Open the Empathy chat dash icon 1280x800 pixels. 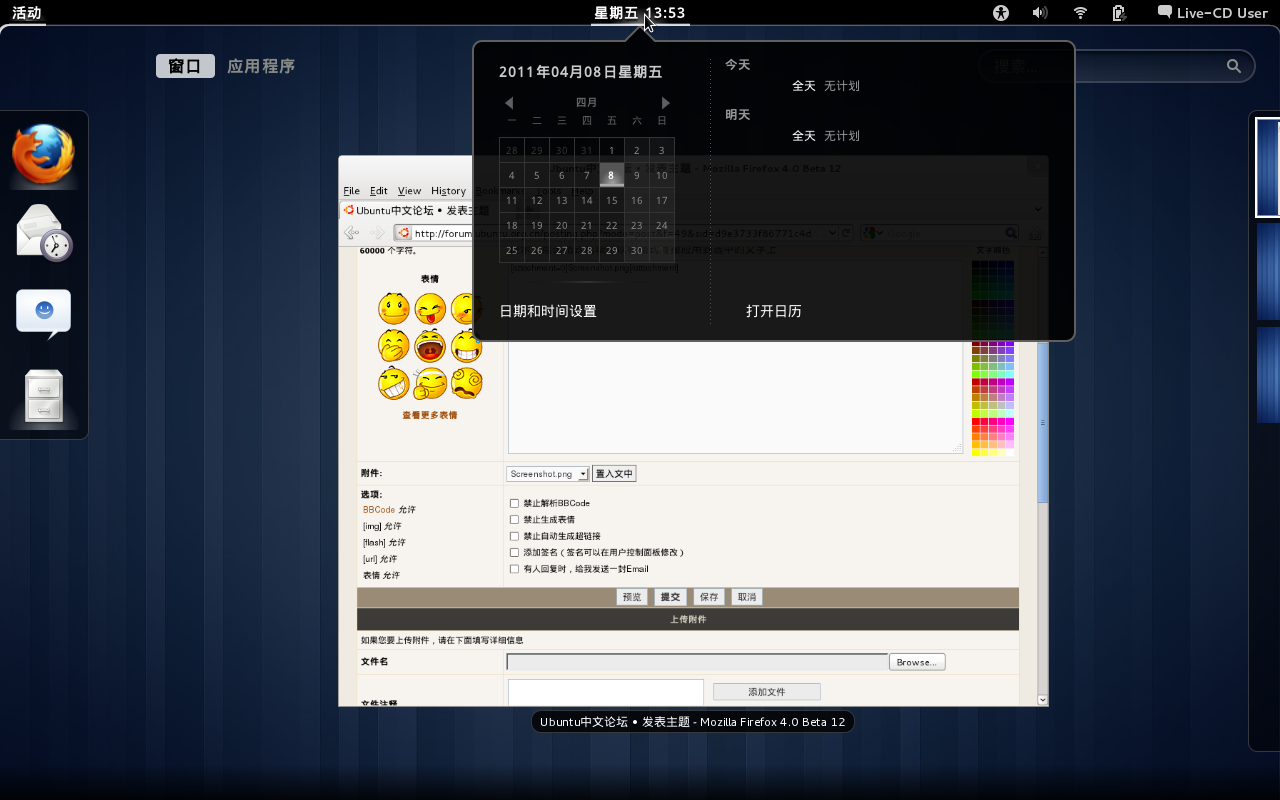coord(44,313)
